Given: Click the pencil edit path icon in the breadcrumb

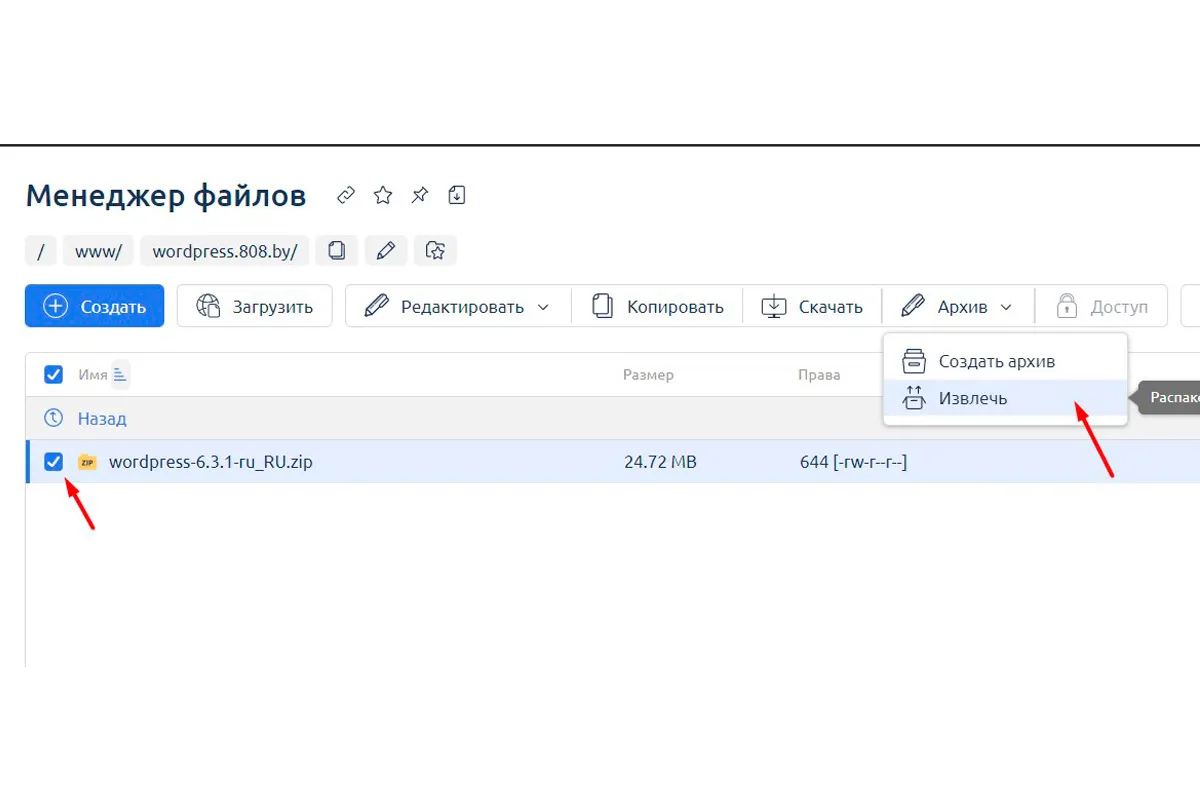Looking at the screenshot, I should pyautogui.click(x=386, y=251).
